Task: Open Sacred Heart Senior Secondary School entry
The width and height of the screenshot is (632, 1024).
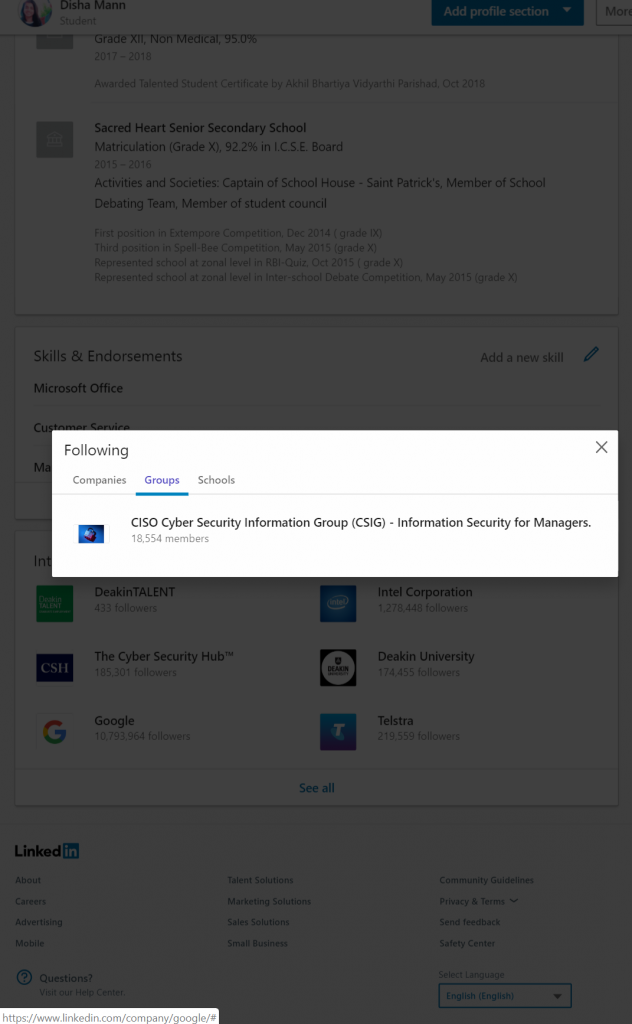Action: coord(200,128)
